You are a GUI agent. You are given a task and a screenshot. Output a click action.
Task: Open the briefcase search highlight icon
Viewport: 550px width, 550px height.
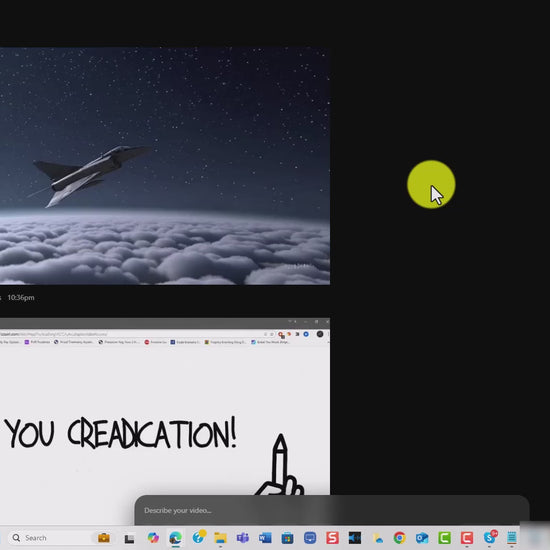point(104,538)
